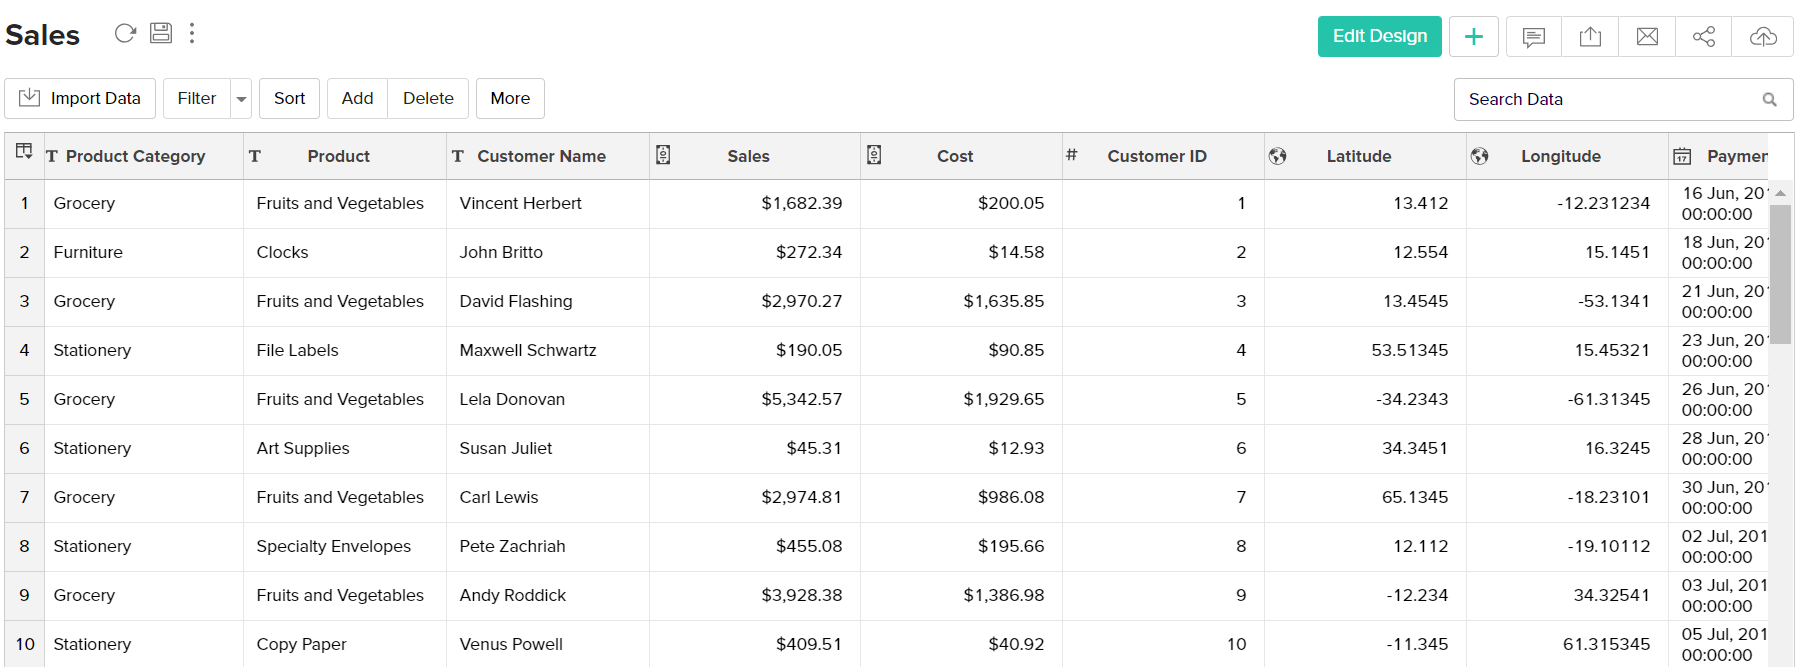The image size is (1808, 667).
Task: Open the column chooser icon in header corner
Action: (x=24, y=152)
